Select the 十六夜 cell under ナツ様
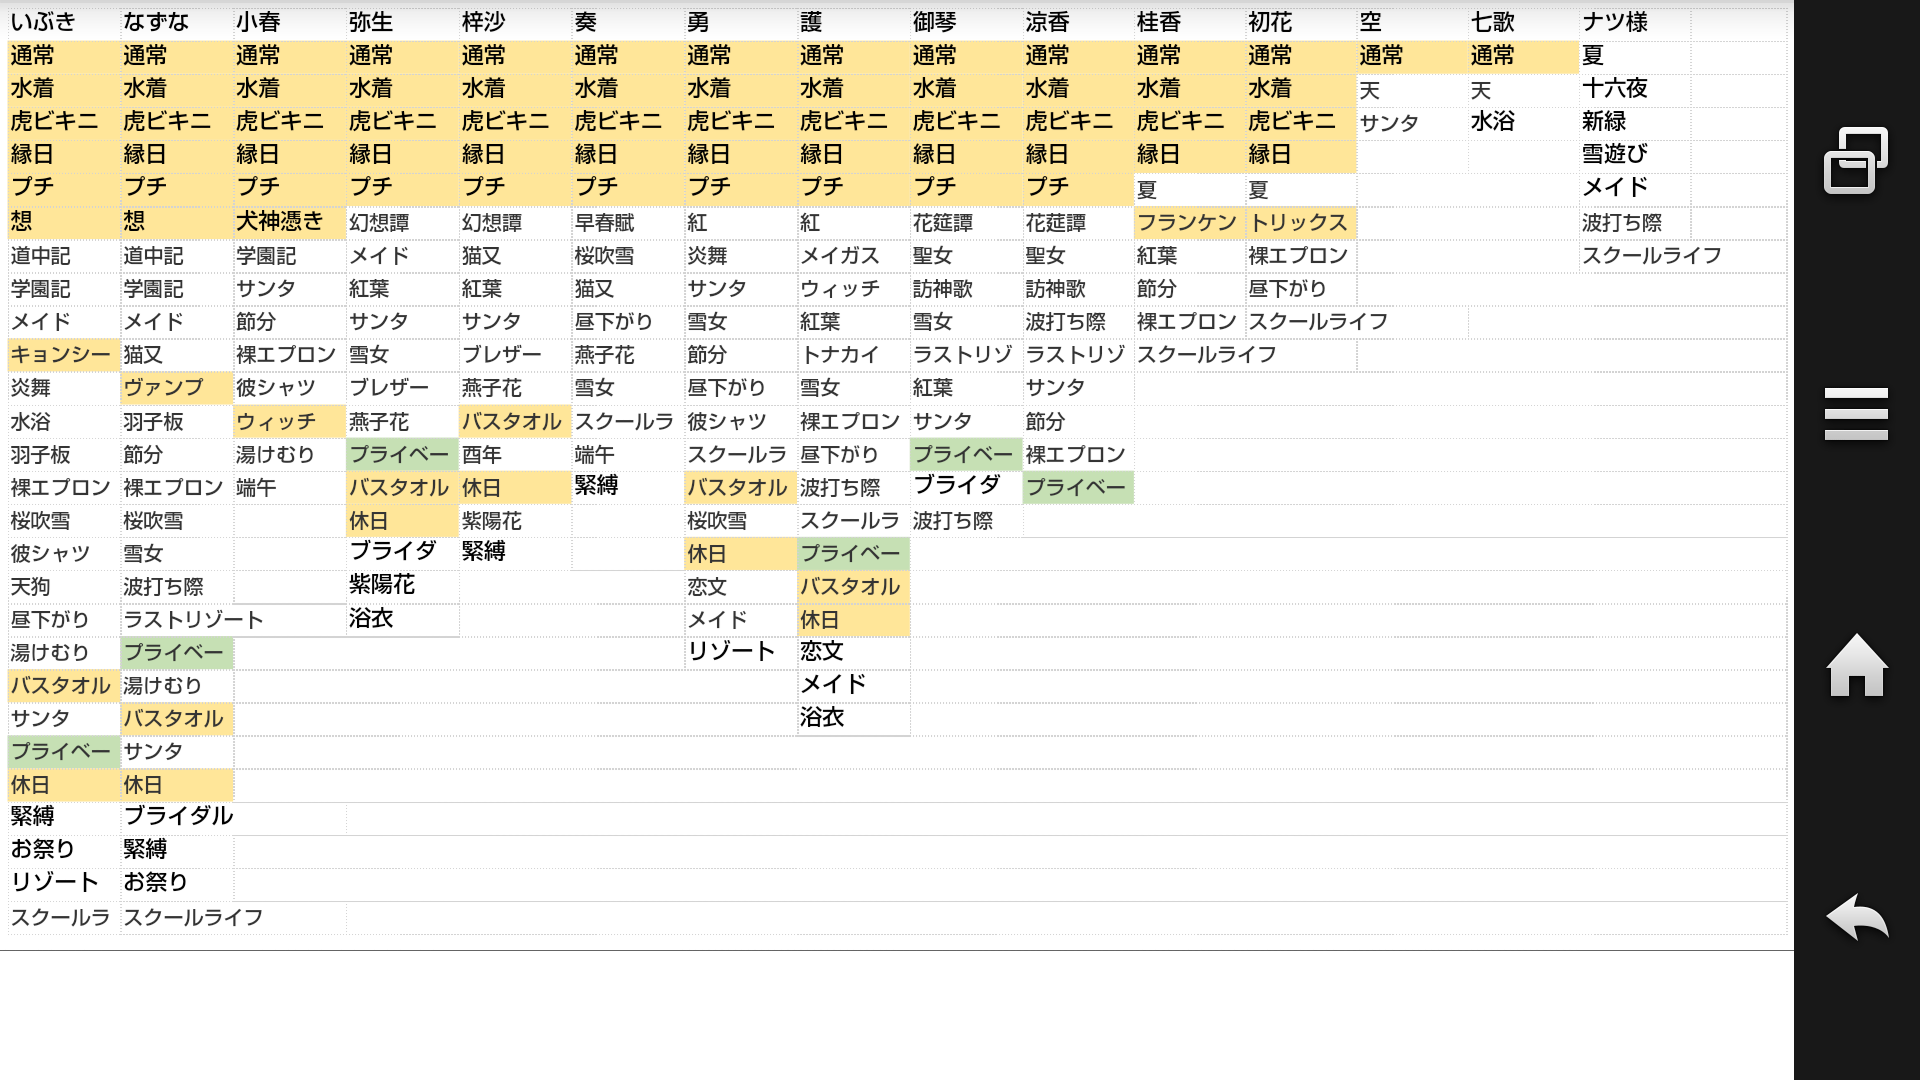This screenshot has width=1920, height=1080. click(x=1615, y=88)
